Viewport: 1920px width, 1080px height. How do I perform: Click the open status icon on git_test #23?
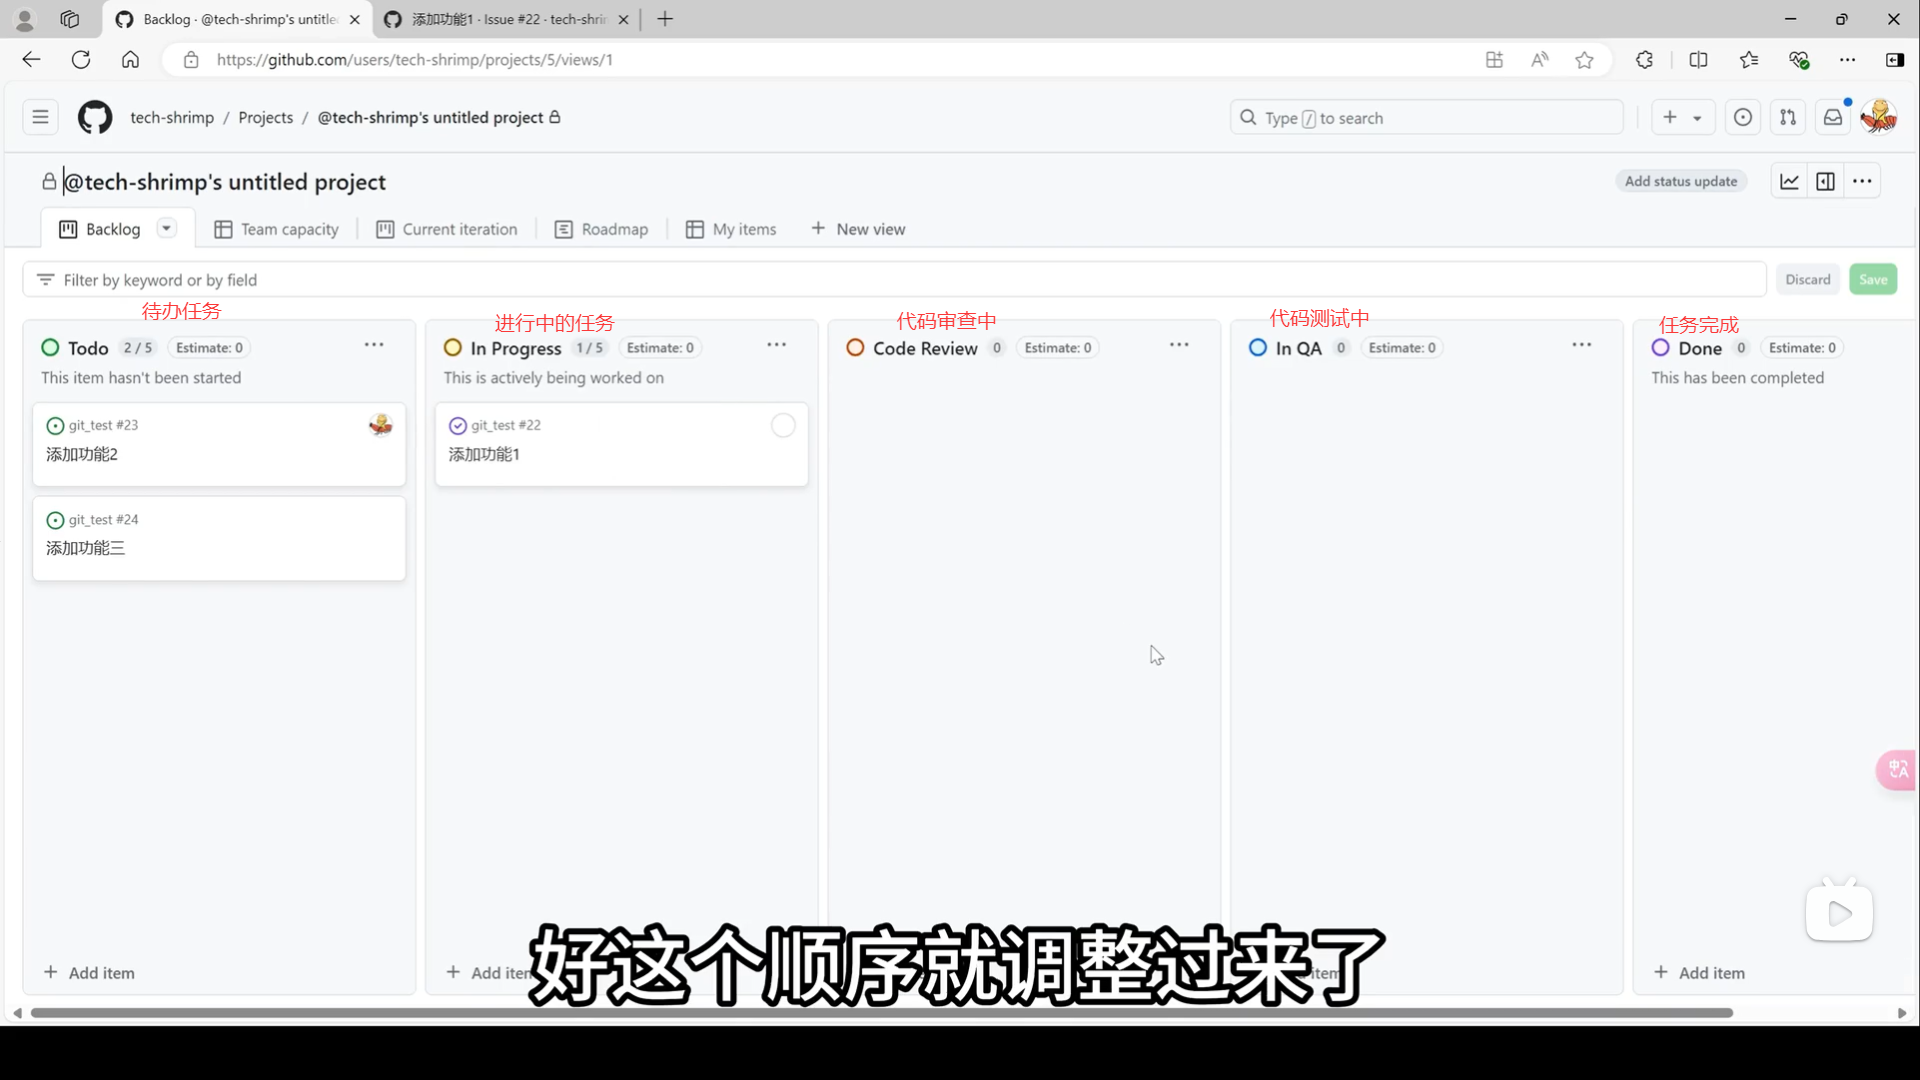pyautogui.click(x=55, y=426)
